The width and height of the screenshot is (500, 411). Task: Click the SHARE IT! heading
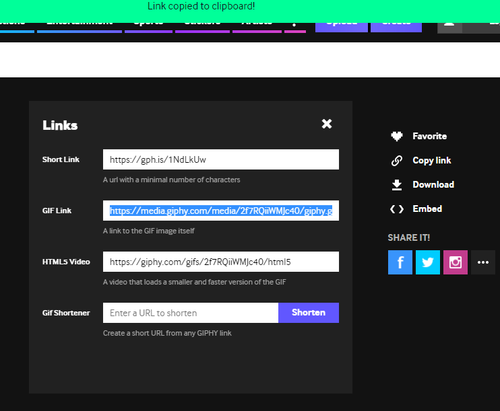pos(409,238)
